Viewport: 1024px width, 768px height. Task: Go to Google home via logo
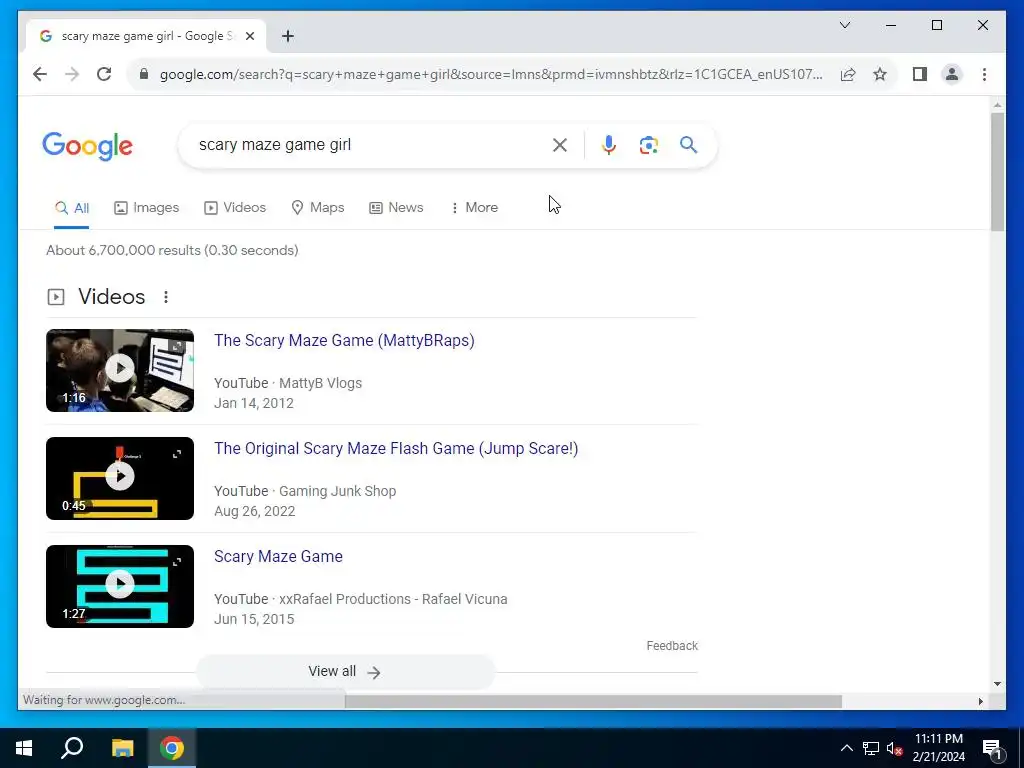[x=87, y=146]
